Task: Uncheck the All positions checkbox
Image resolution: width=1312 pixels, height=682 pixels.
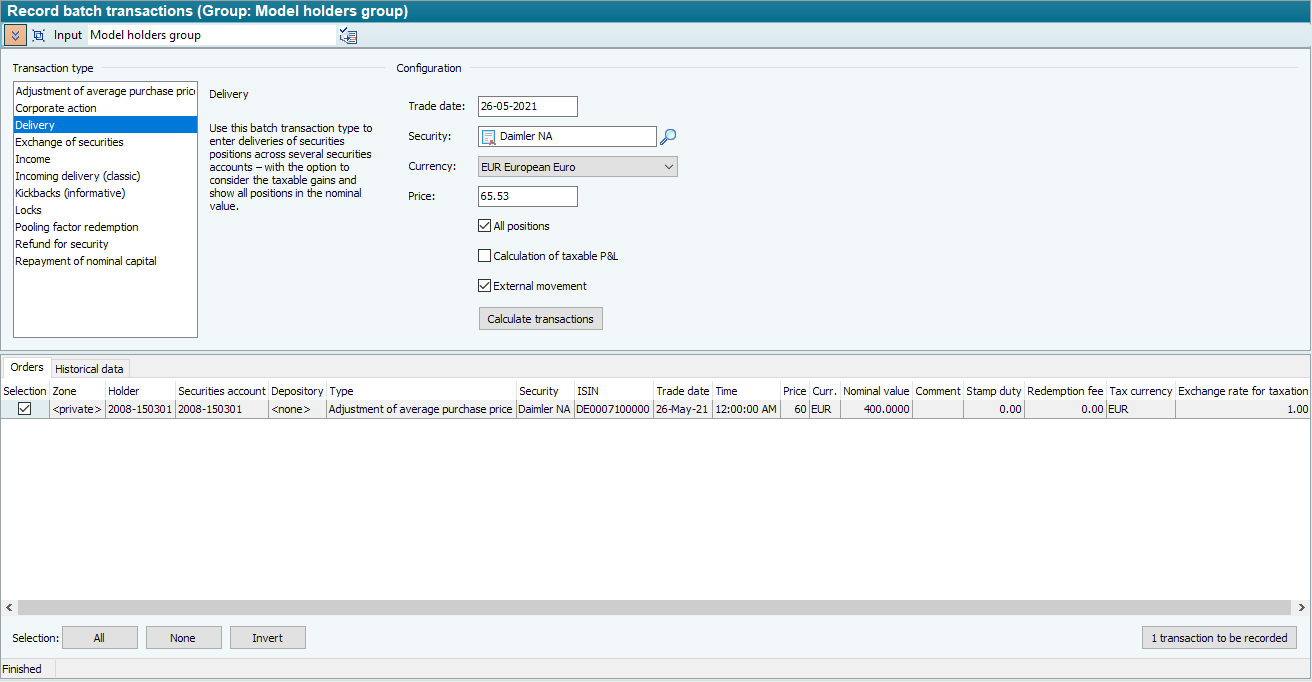Action: pos(485,226)
